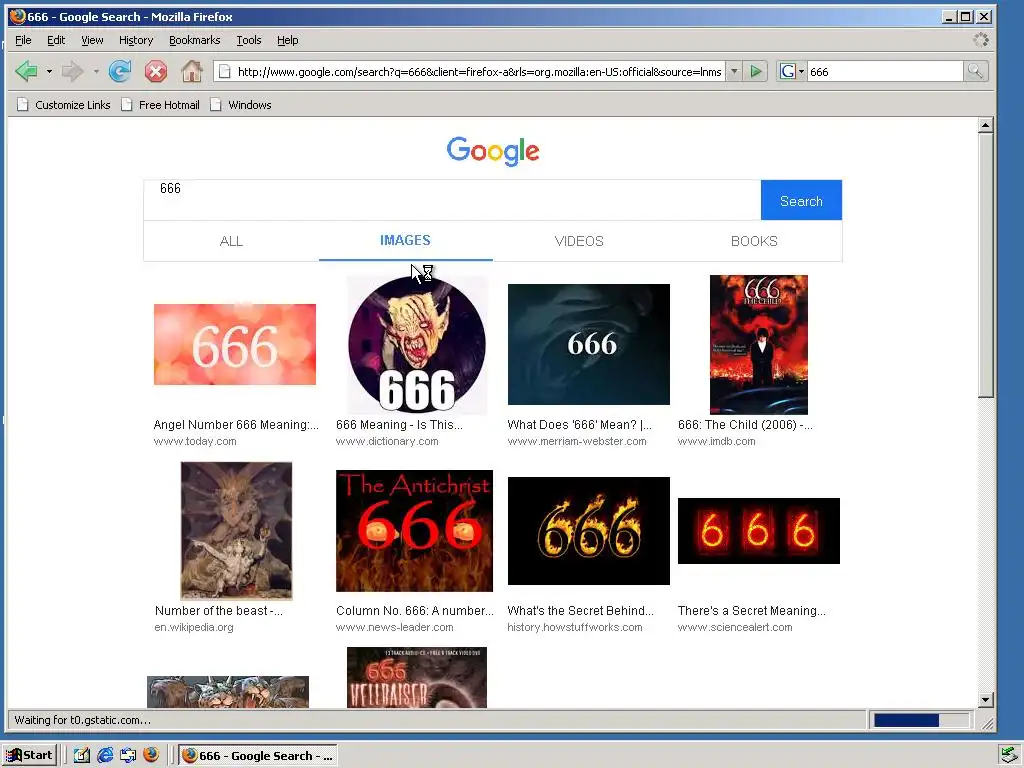The height and width of the screenshot is (768, 1024).
Task: Open What's the Secret Behind link
Action: (x=581, y=611)
